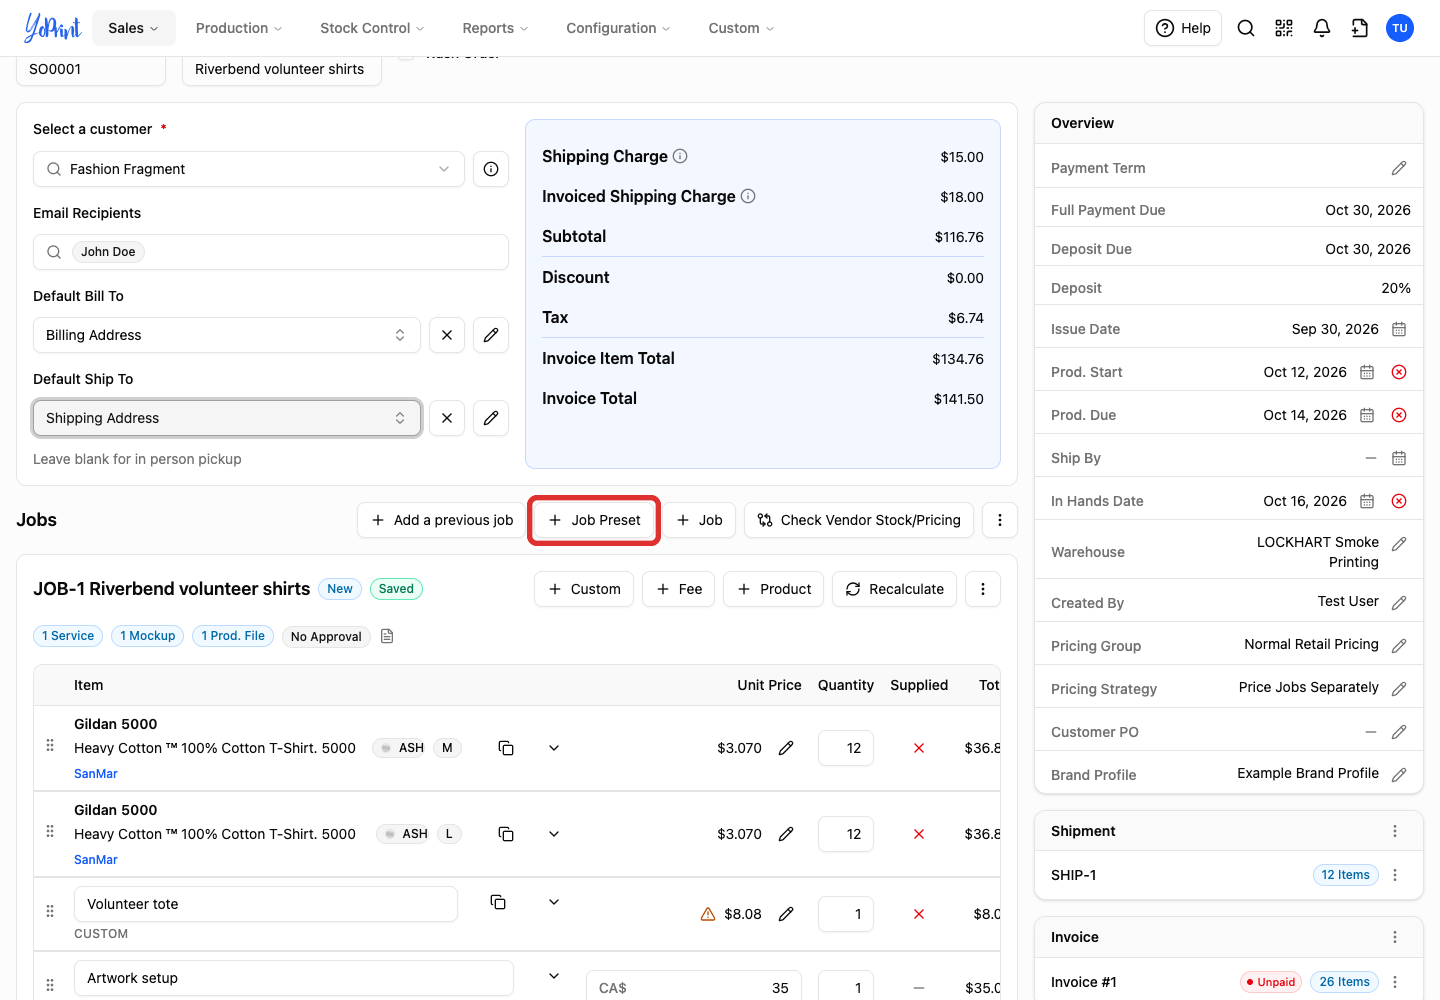Open the global search icon

[1246, 28]
